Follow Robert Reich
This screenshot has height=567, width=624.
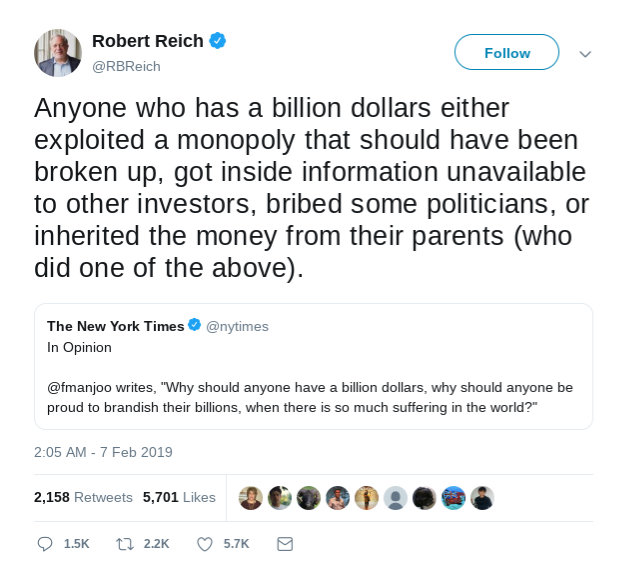506,53
